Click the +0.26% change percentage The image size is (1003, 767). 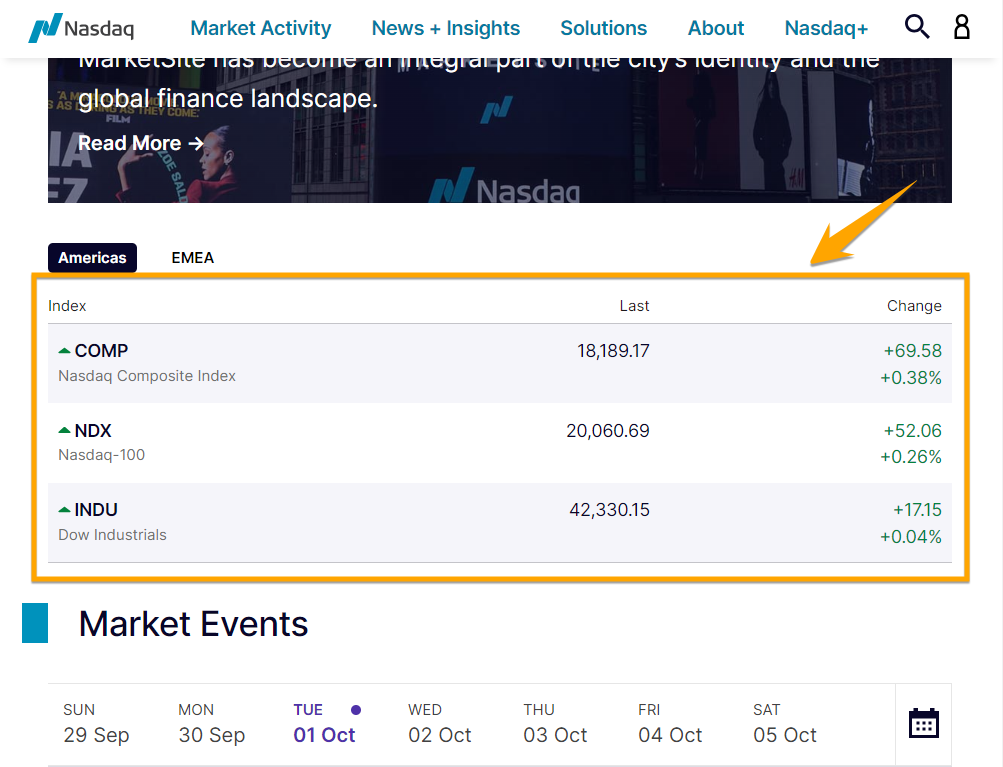(x=911, y=457)
